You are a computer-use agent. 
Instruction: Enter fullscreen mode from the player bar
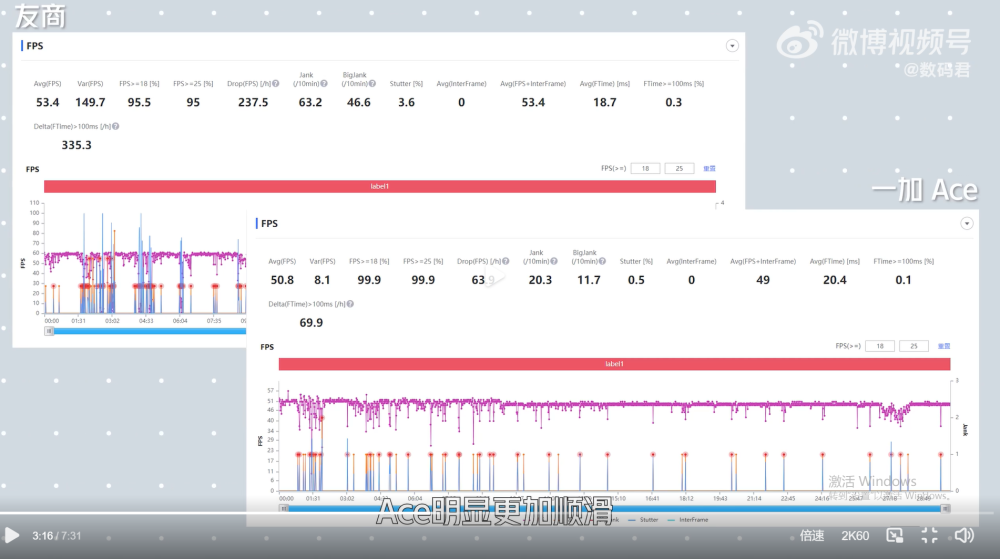[x=929, y=536]
